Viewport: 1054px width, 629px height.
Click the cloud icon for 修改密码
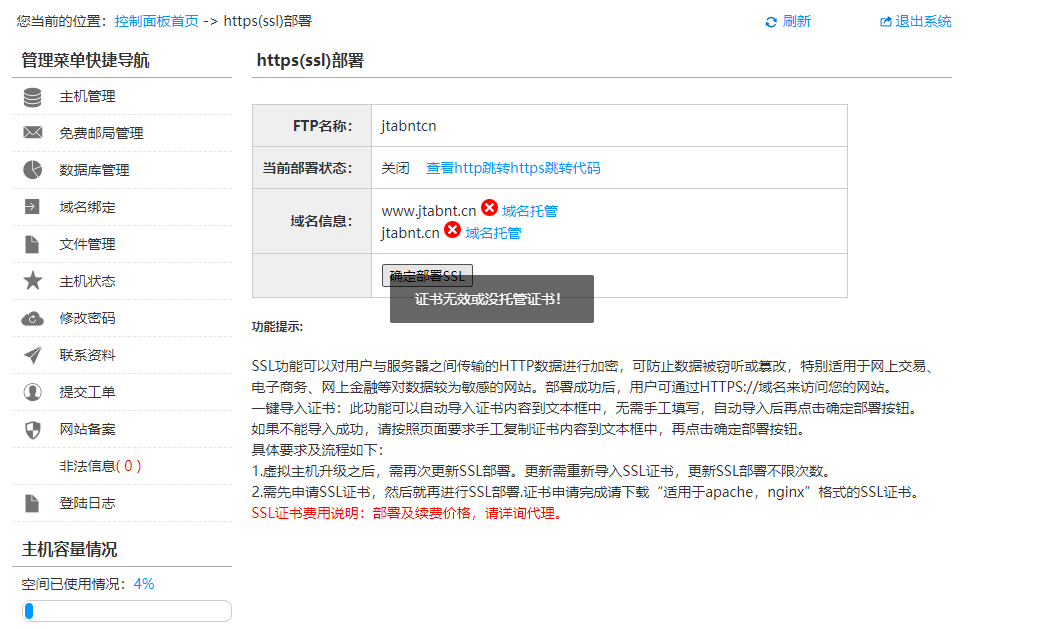(x=33, y=318)
